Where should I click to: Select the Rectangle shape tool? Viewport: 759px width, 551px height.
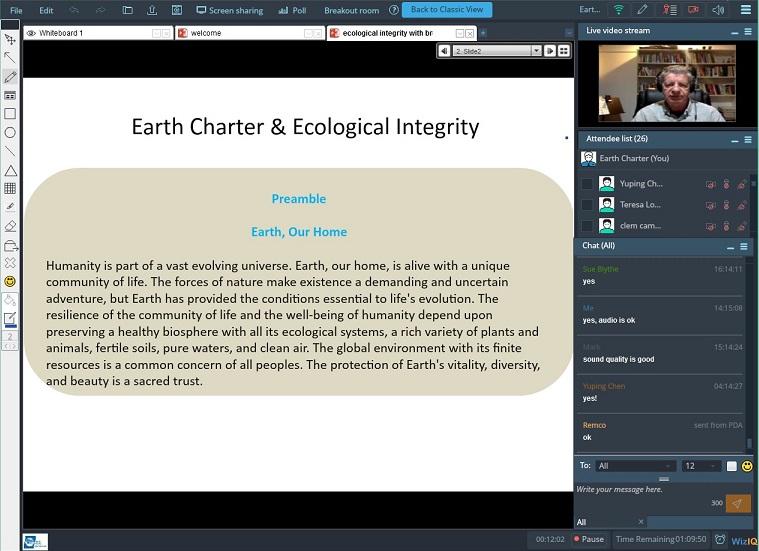10,114
